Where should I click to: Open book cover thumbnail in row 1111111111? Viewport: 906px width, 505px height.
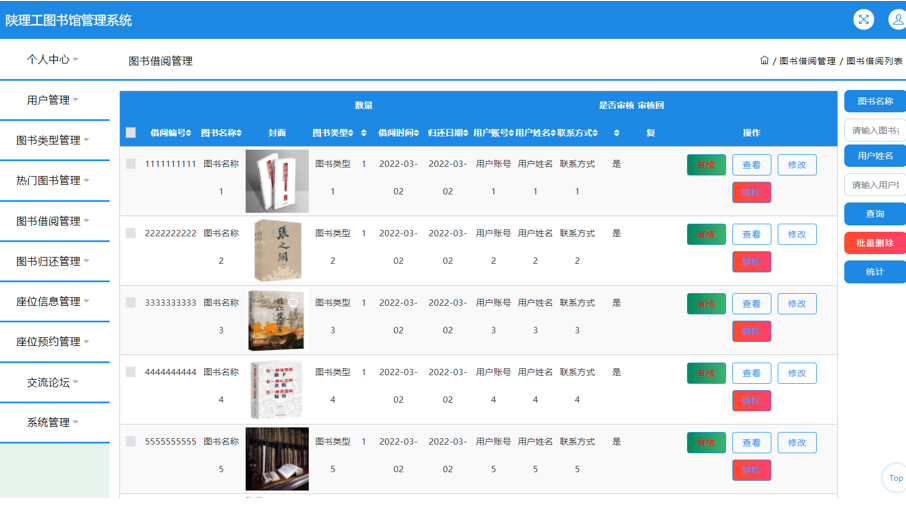[277, 181]
